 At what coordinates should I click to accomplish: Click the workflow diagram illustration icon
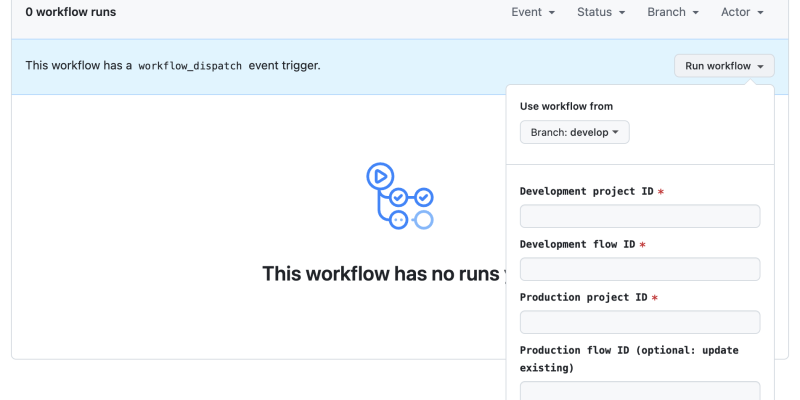tap(400, 196)
